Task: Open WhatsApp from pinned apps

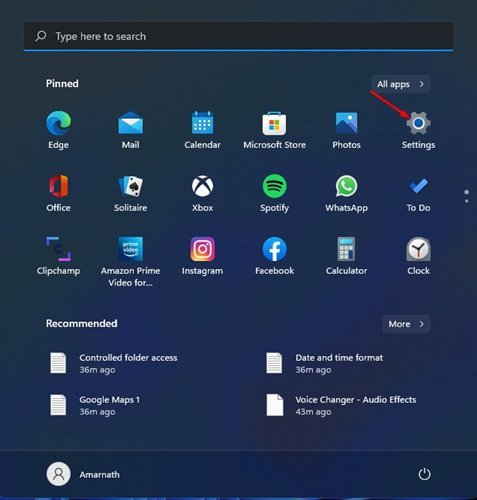Action: click(346, 193)
